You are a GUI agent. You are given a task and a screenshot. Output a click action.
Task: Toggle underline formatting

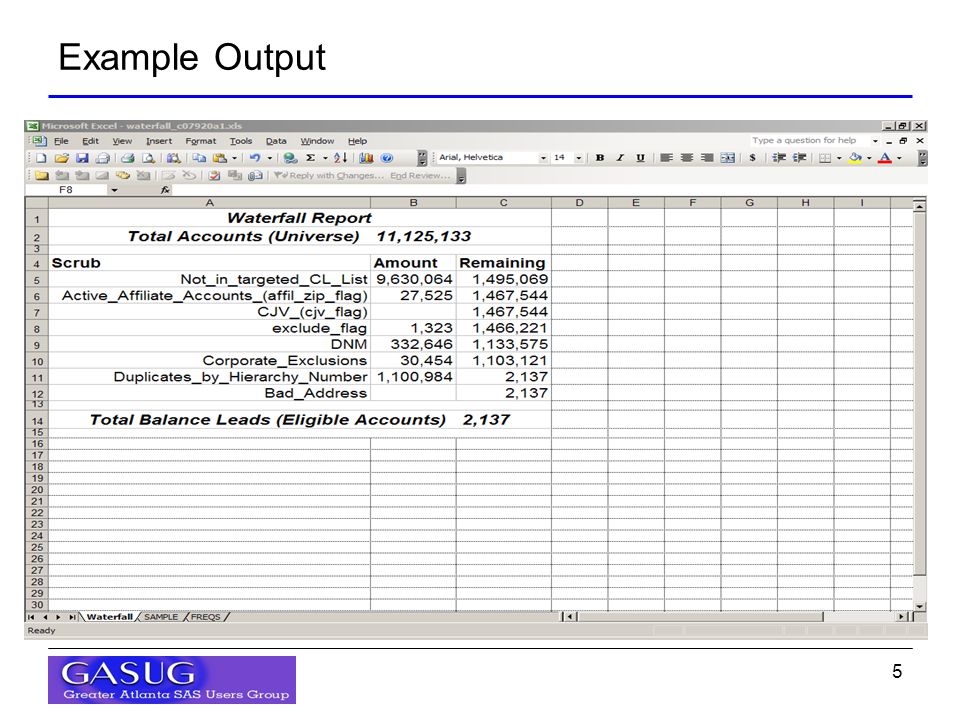[x=640, y=158]
